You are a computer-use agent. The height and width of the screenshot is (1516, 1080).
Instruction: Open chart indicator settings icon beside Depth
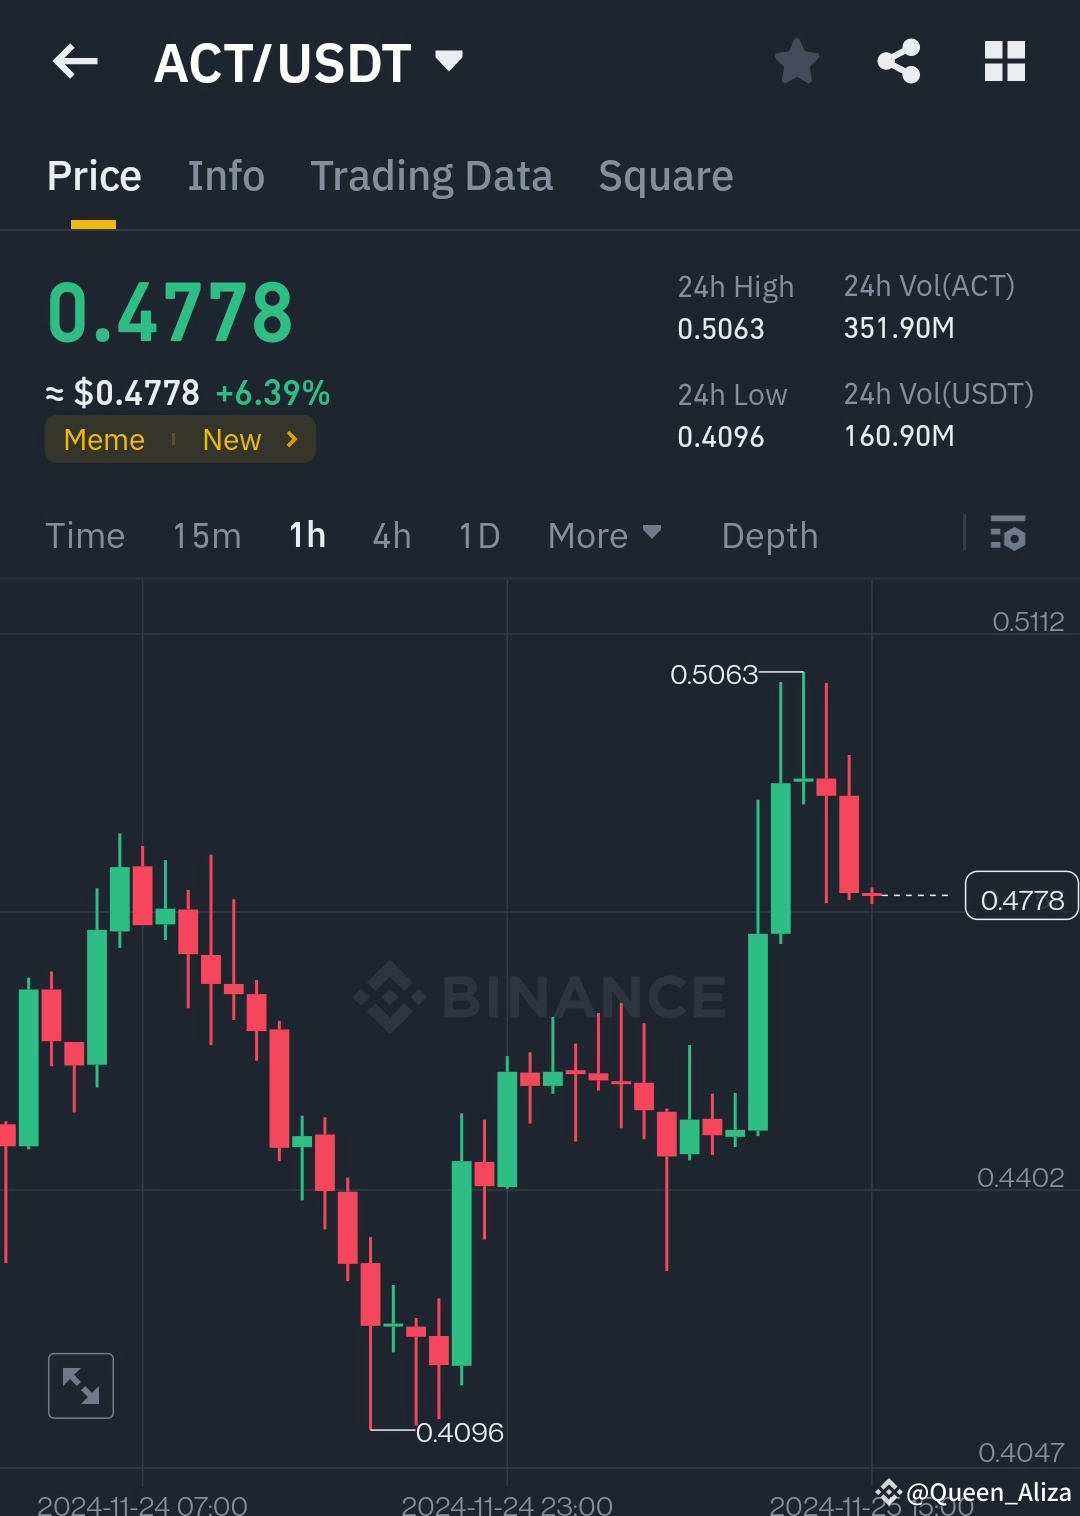1008,536
